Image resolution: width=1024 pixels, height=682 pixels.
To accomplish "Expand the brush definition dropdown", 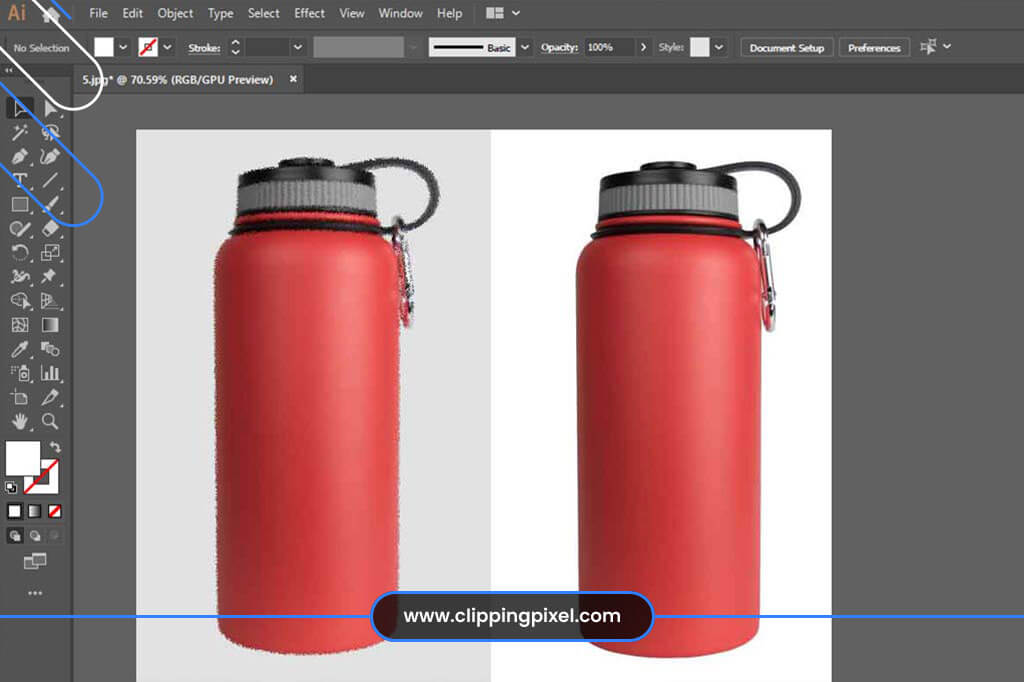I will coord(524,46).
